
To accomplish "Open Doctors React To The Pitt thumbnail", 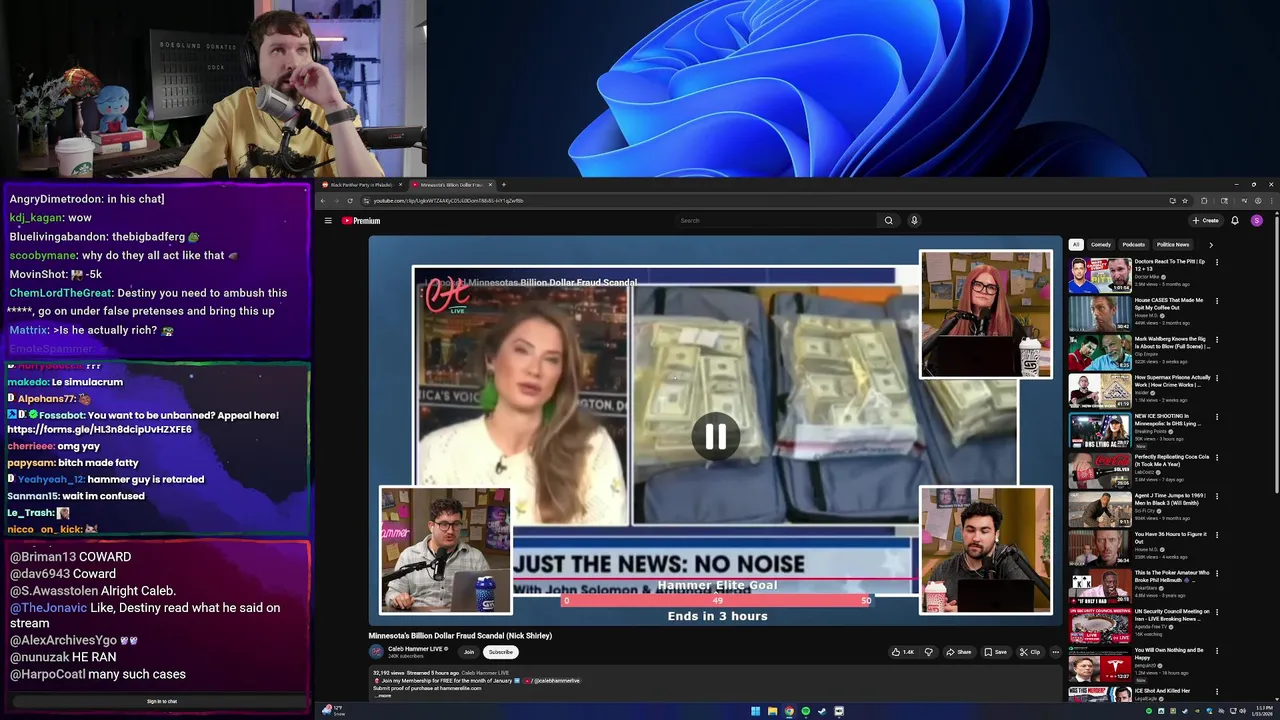I will pos(1100,275).
